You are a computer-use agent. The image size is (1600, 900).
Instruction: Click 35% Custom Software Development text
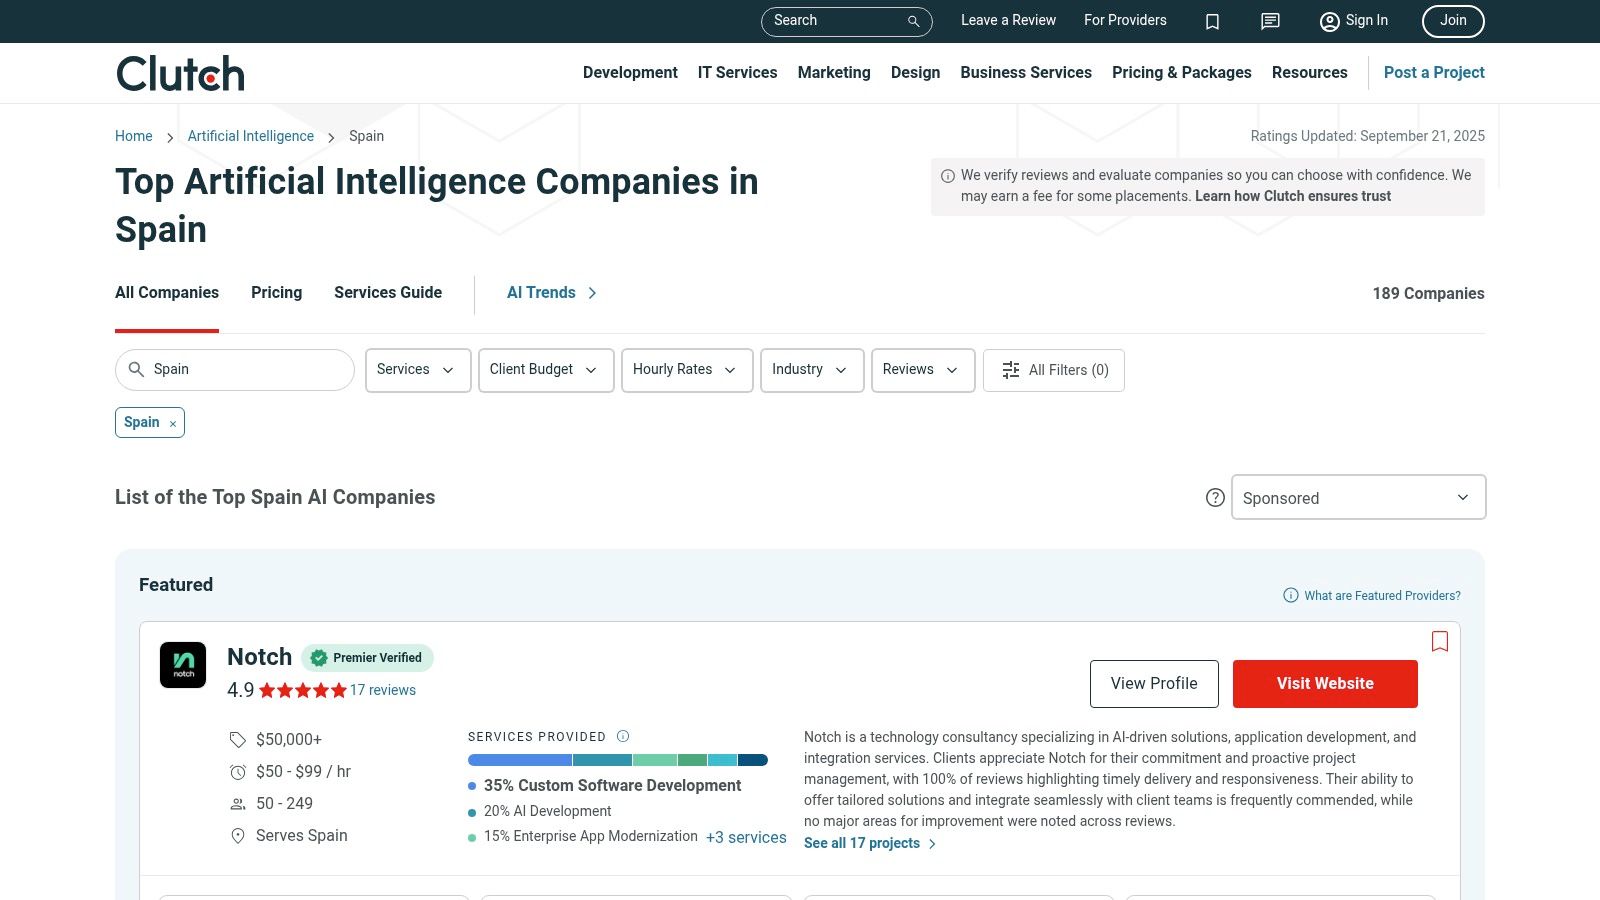point(612,785)
